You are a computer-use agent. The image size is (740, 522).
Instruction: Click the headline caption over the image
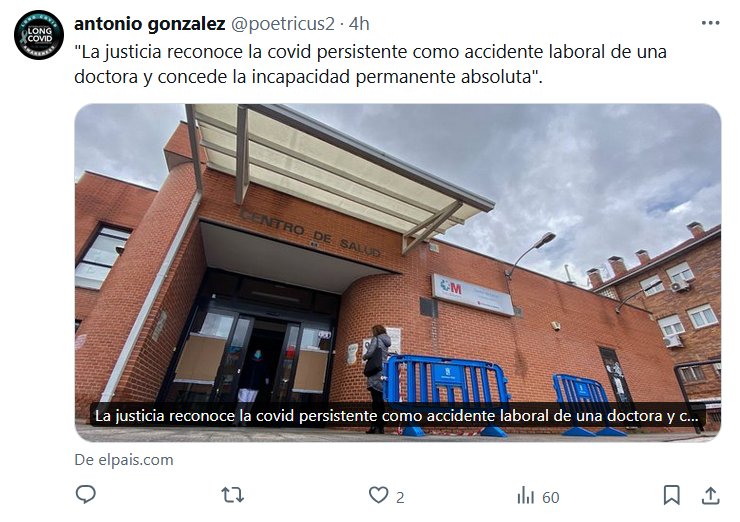[x=396, y=416]
